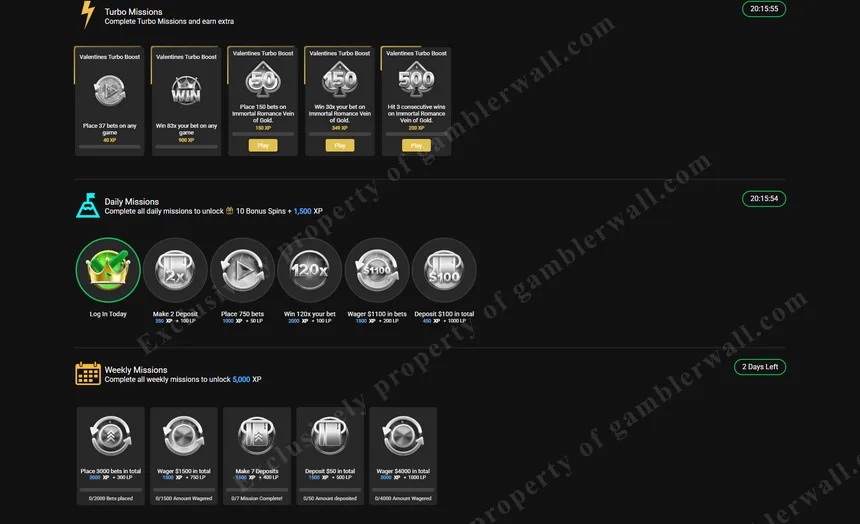
Task: Click the 'Weekly Missions' heading
Action: [136, 370]
